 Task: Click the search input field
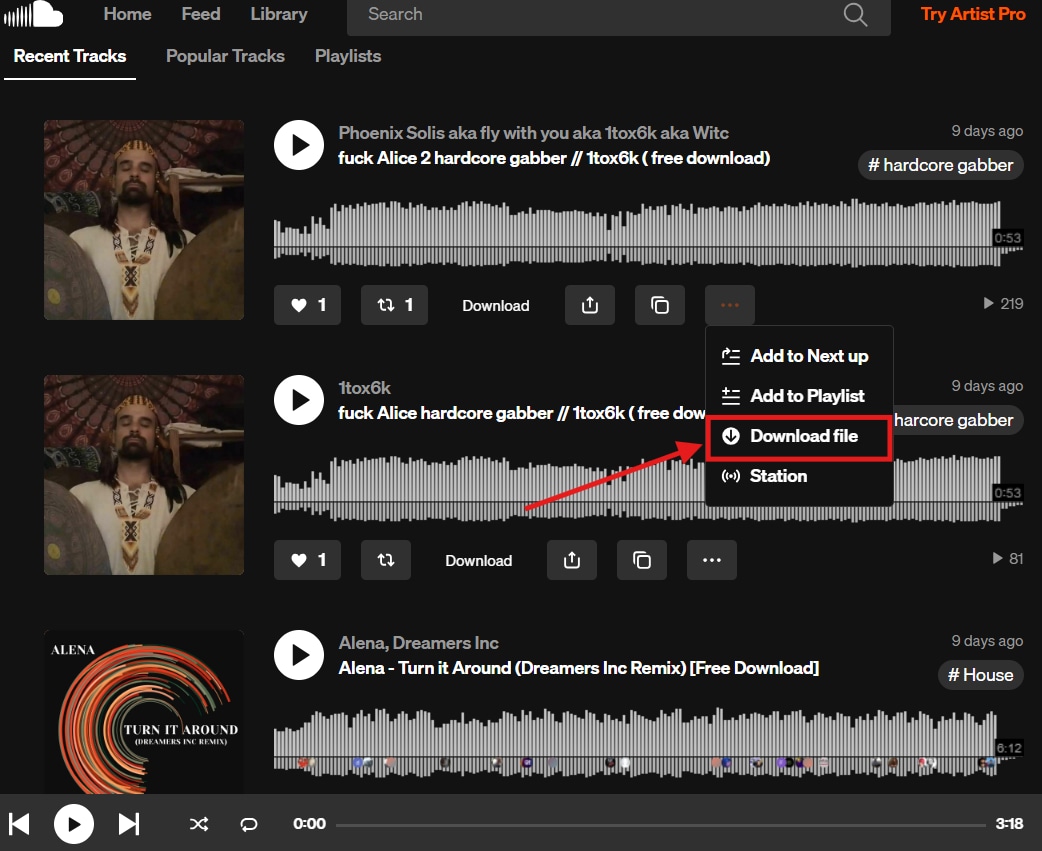(x=600, y=14)
